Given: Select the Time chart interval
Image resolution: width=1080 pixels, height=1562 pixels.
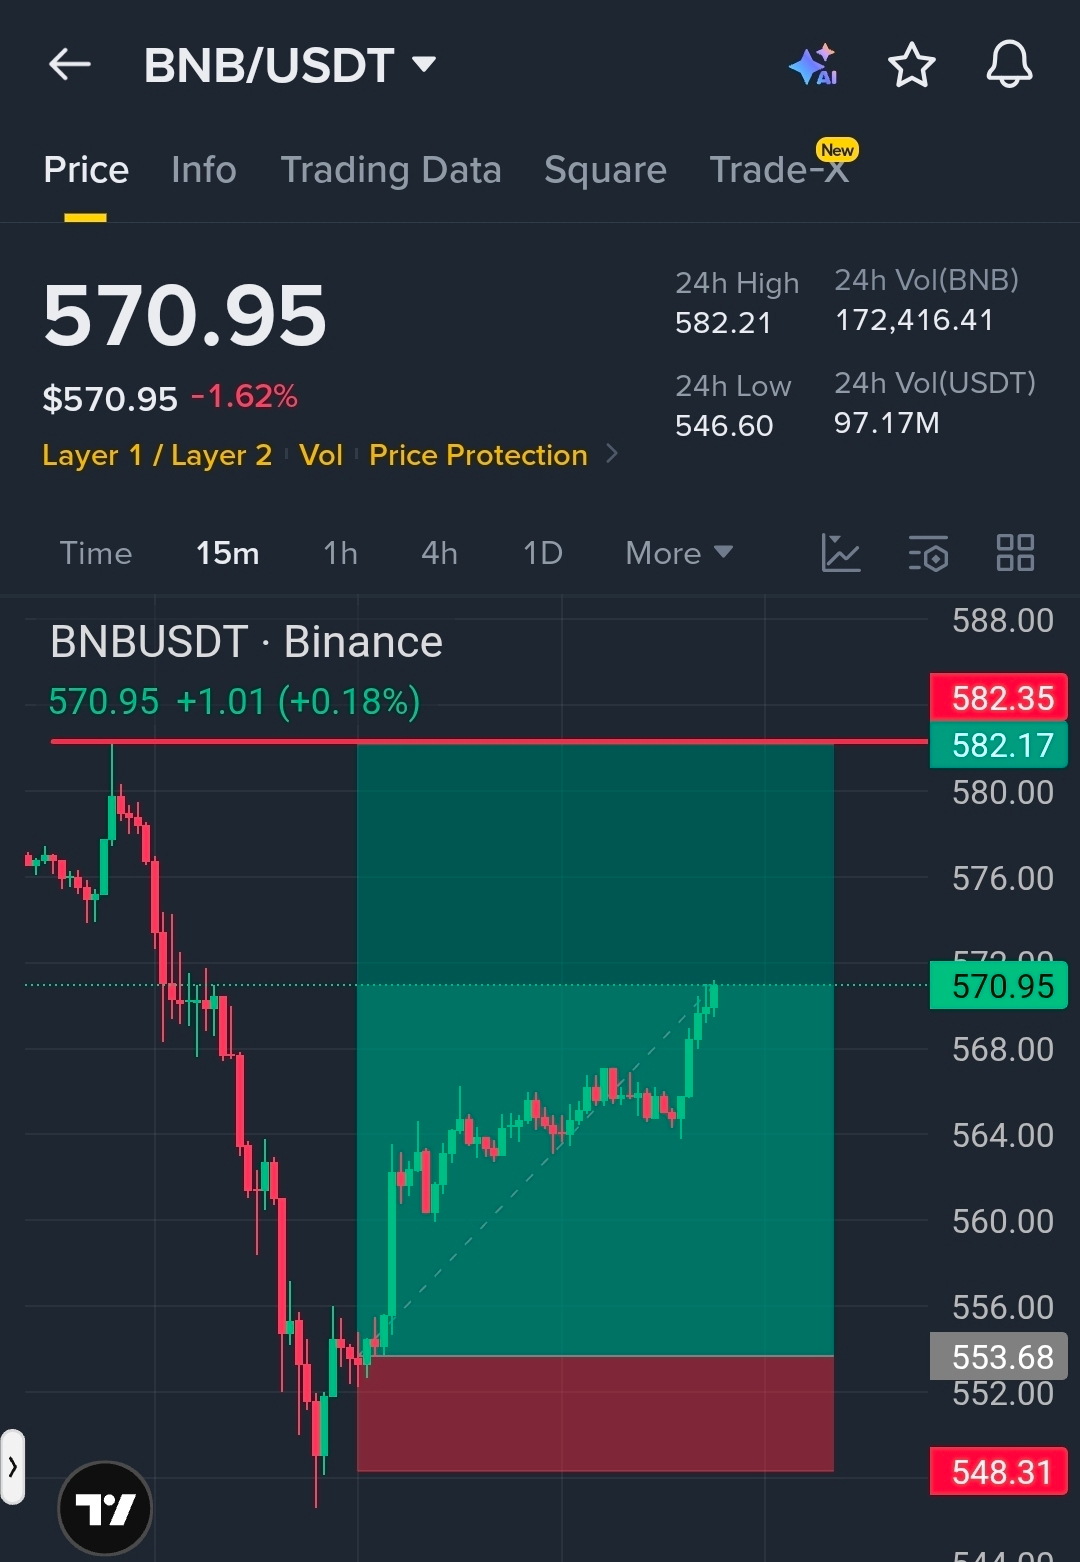Looking at the screenshot, I should tap(96, 553).
